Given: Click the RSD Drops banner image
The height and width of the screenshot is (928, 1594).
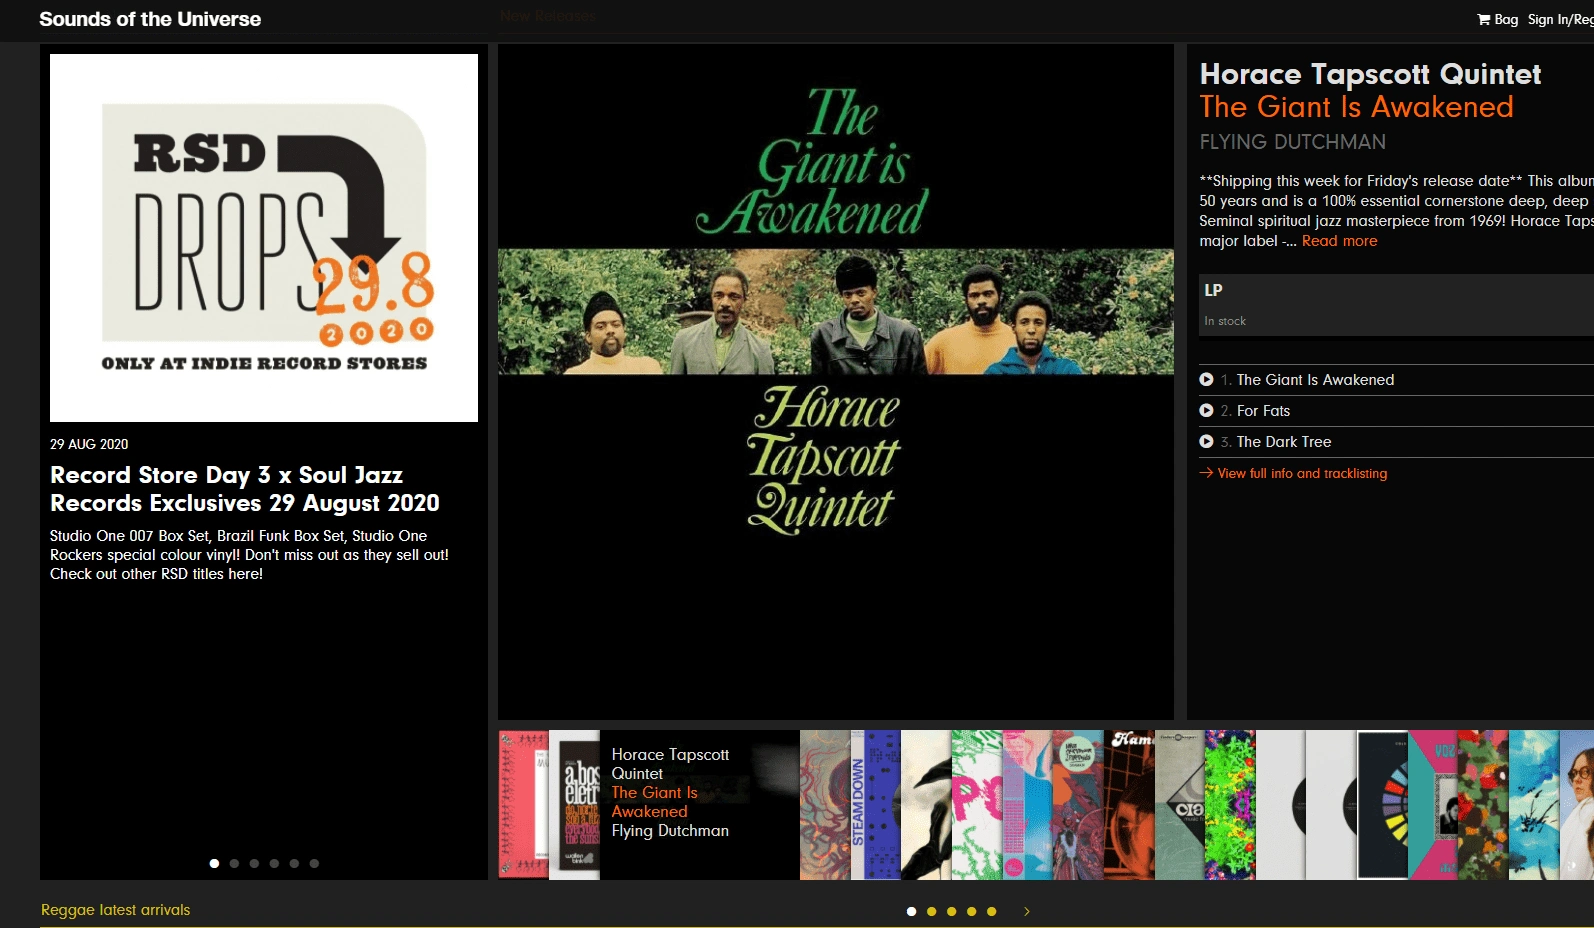Looking at the screenshot, I should [x=264, y=238].
